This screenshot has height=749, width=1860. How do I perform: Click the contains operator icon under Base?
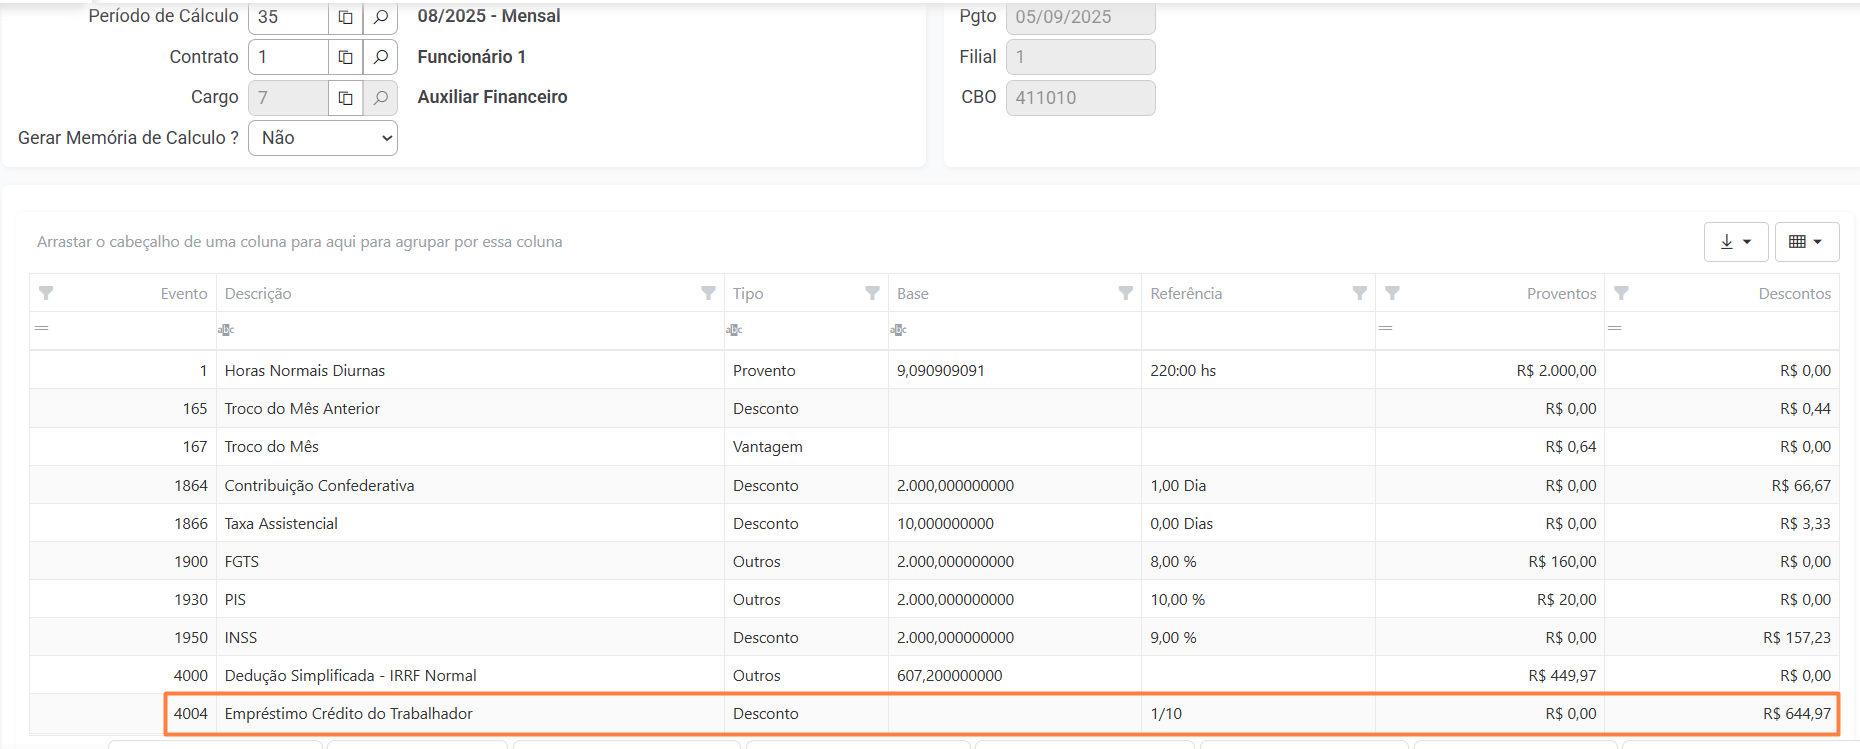pos(898,330)
